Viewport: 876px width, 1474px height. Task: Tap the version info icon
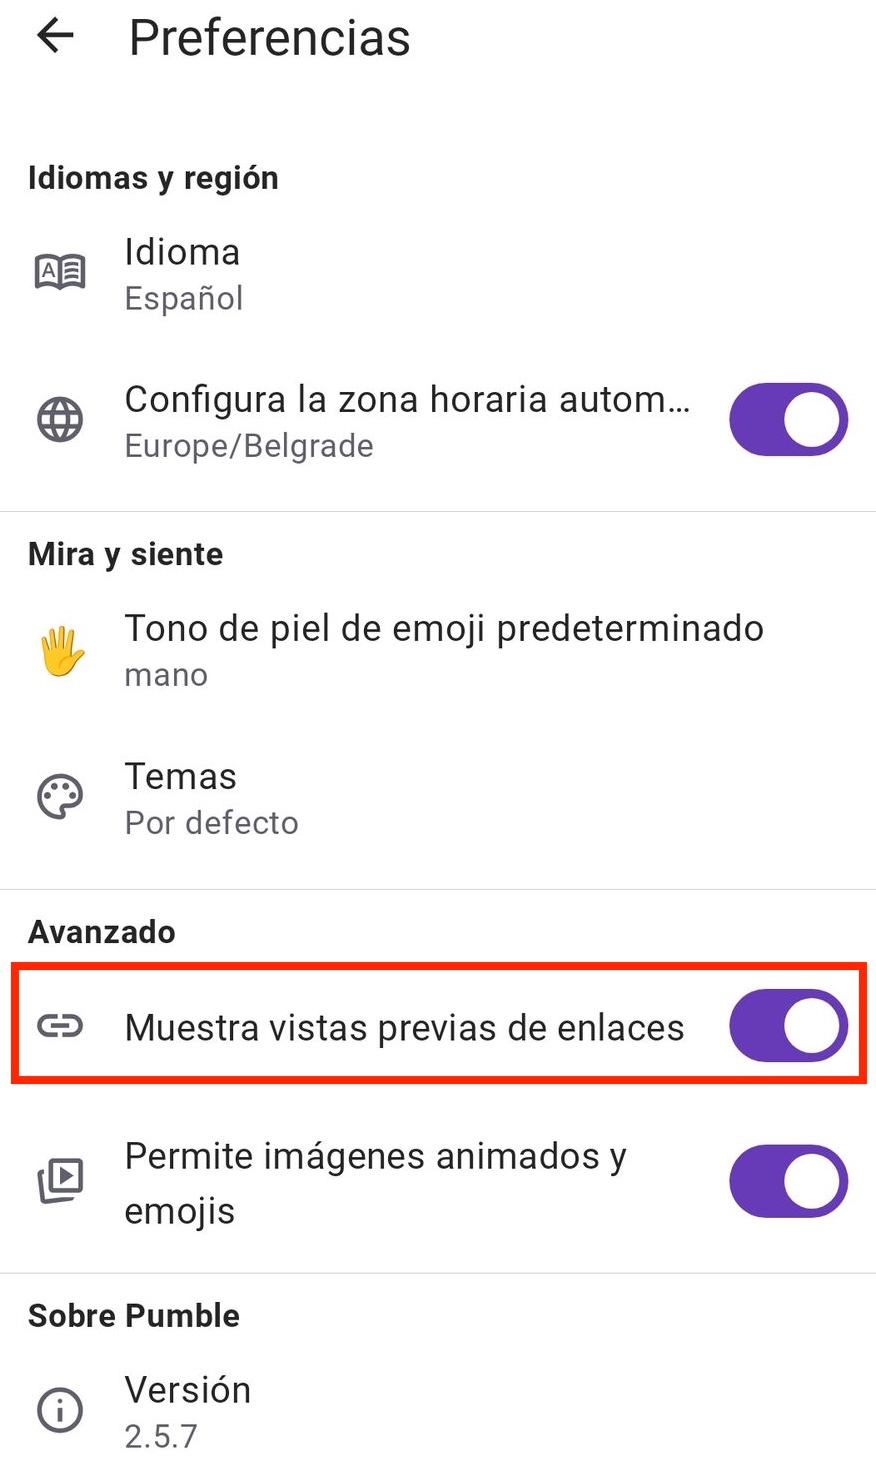(60, 1411)
